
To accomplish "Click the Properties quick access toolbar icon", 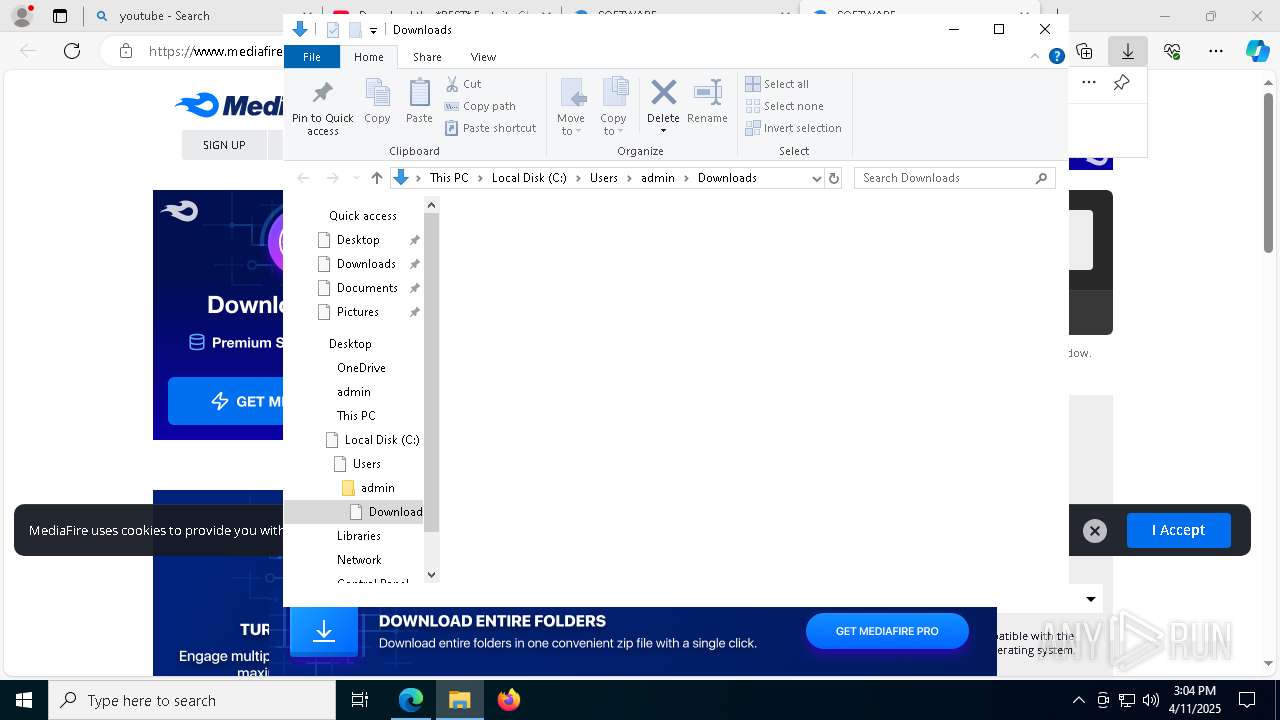I will [x=333, y=30].
